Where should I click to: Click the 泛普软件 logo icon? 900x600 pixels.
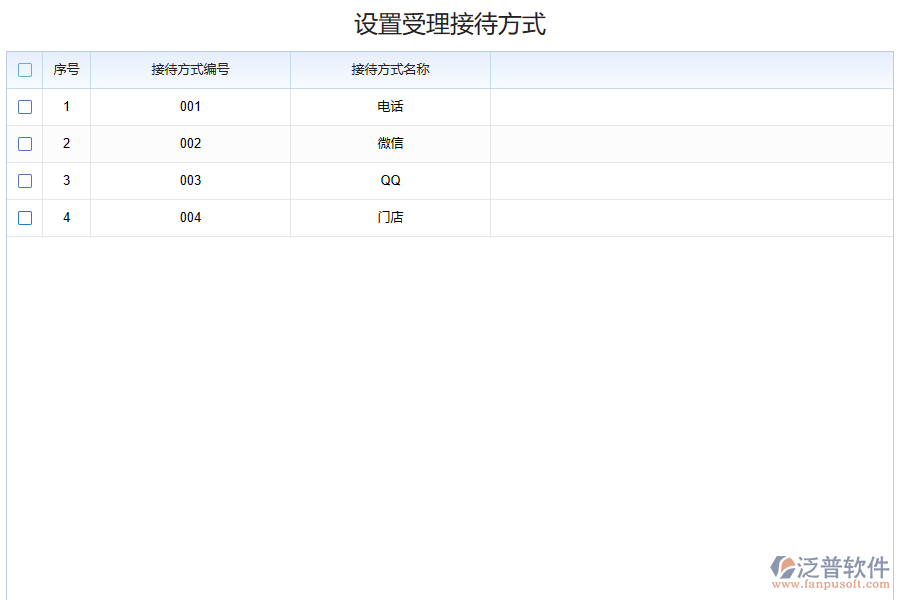point(781,567)
